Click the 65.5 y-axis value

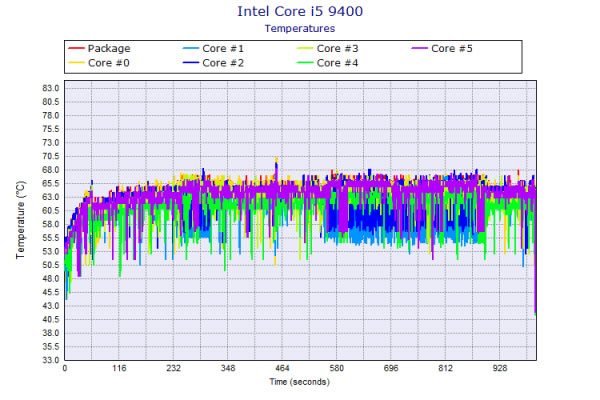(51, 183)
